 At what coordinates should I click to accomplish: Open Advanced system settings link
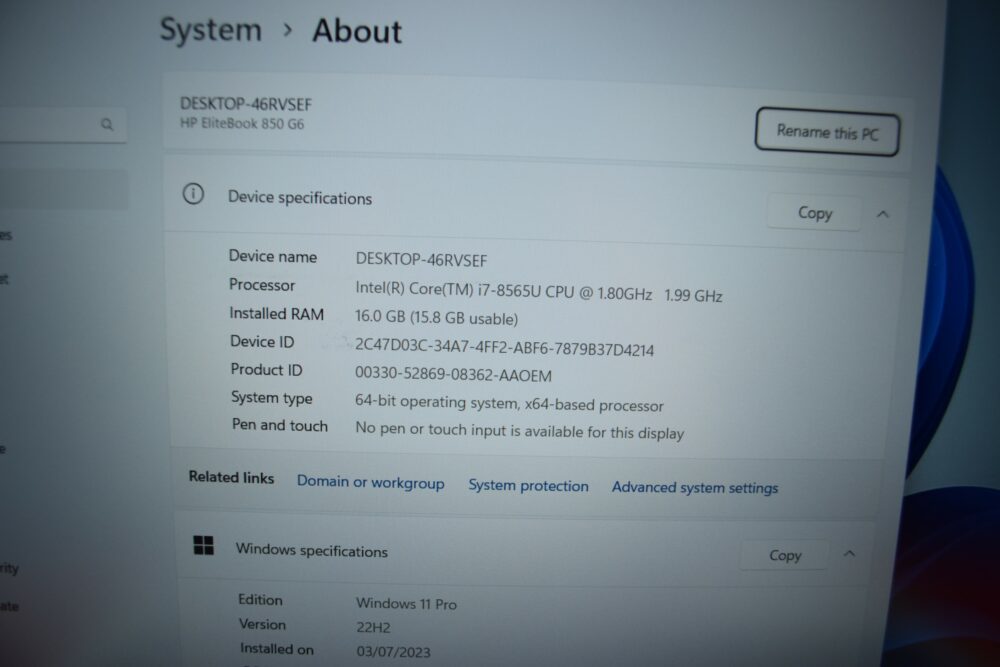(x=695, y=488)
